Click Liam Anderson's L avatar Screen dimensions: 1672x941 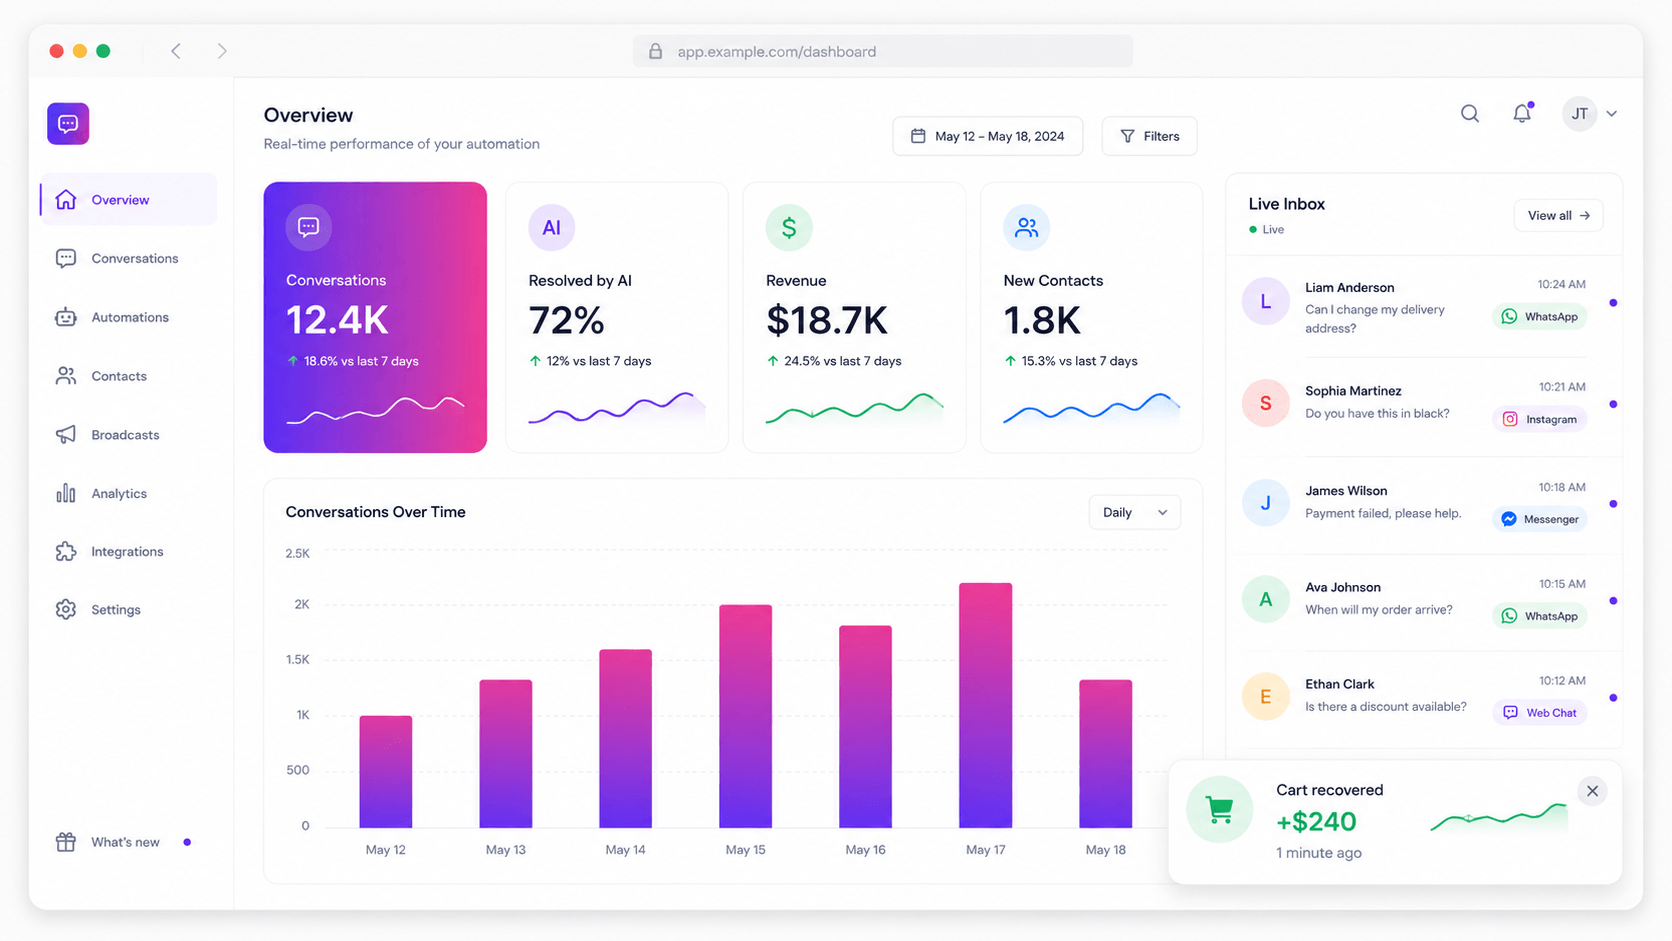tap(1266, 302)
